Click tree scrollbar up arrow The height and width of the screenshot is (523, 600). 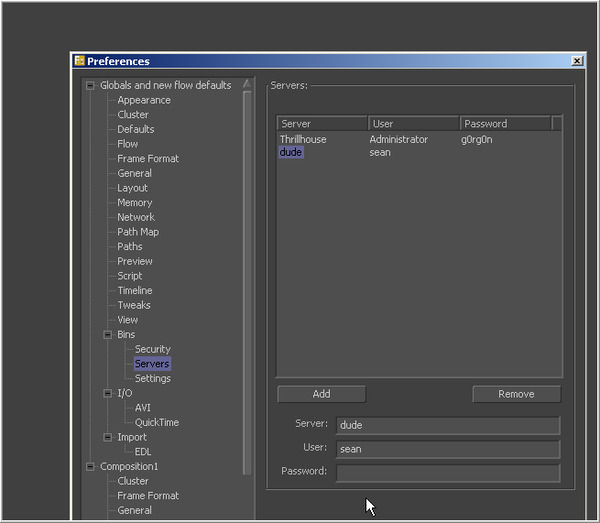[247, 84]
